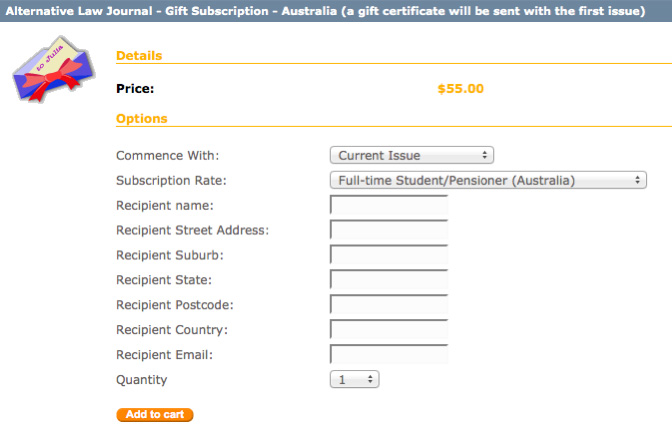This screenshot has height=441, width=672.
Task: Click into the Recipient Street Address box
Action: (x=389, y=230)
